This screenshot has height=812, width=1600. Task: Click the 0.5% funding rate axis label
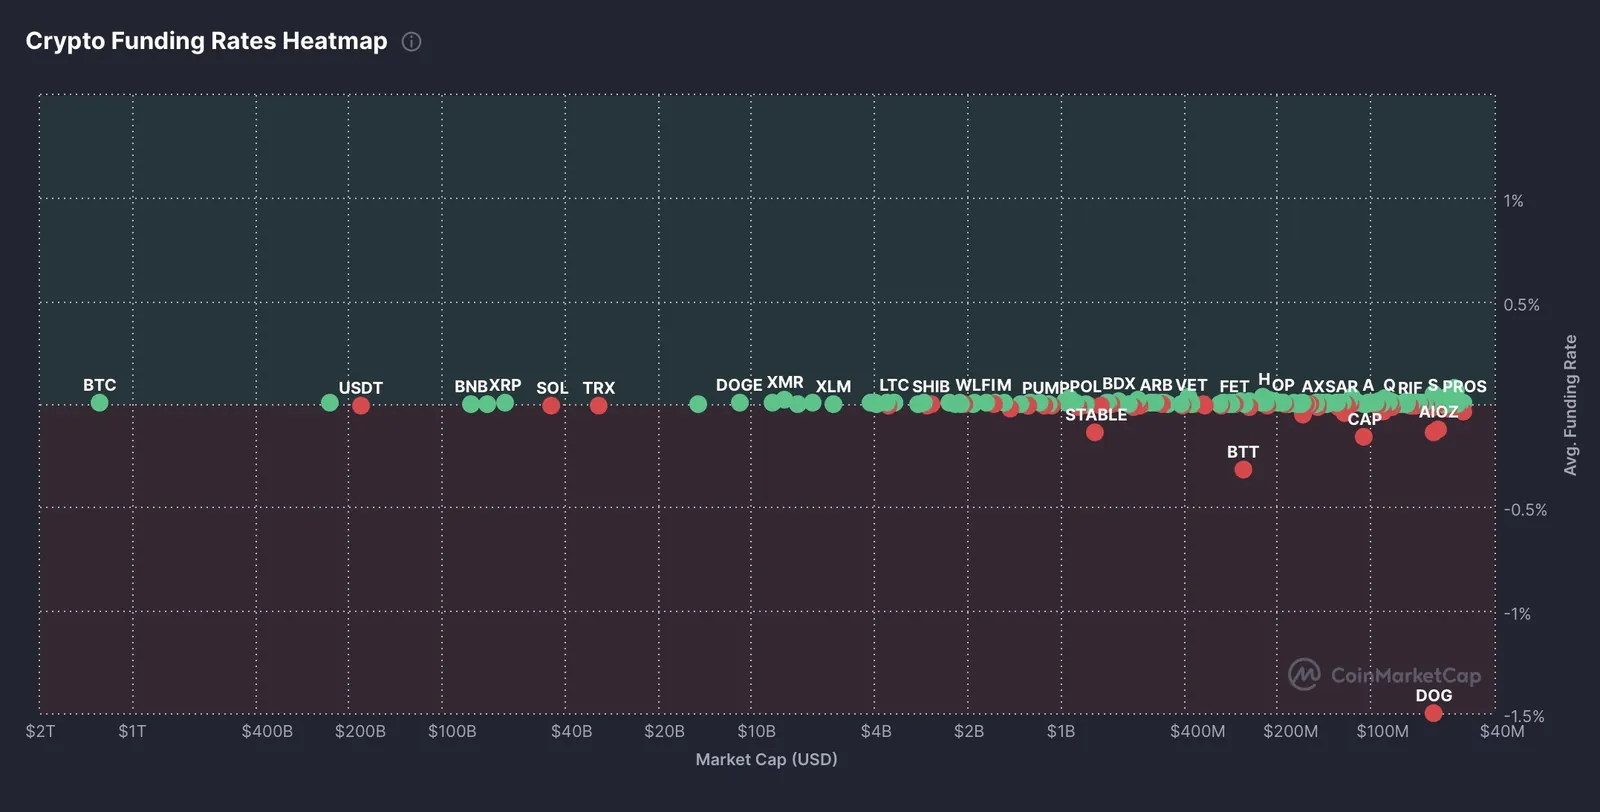coord(1522,305)
